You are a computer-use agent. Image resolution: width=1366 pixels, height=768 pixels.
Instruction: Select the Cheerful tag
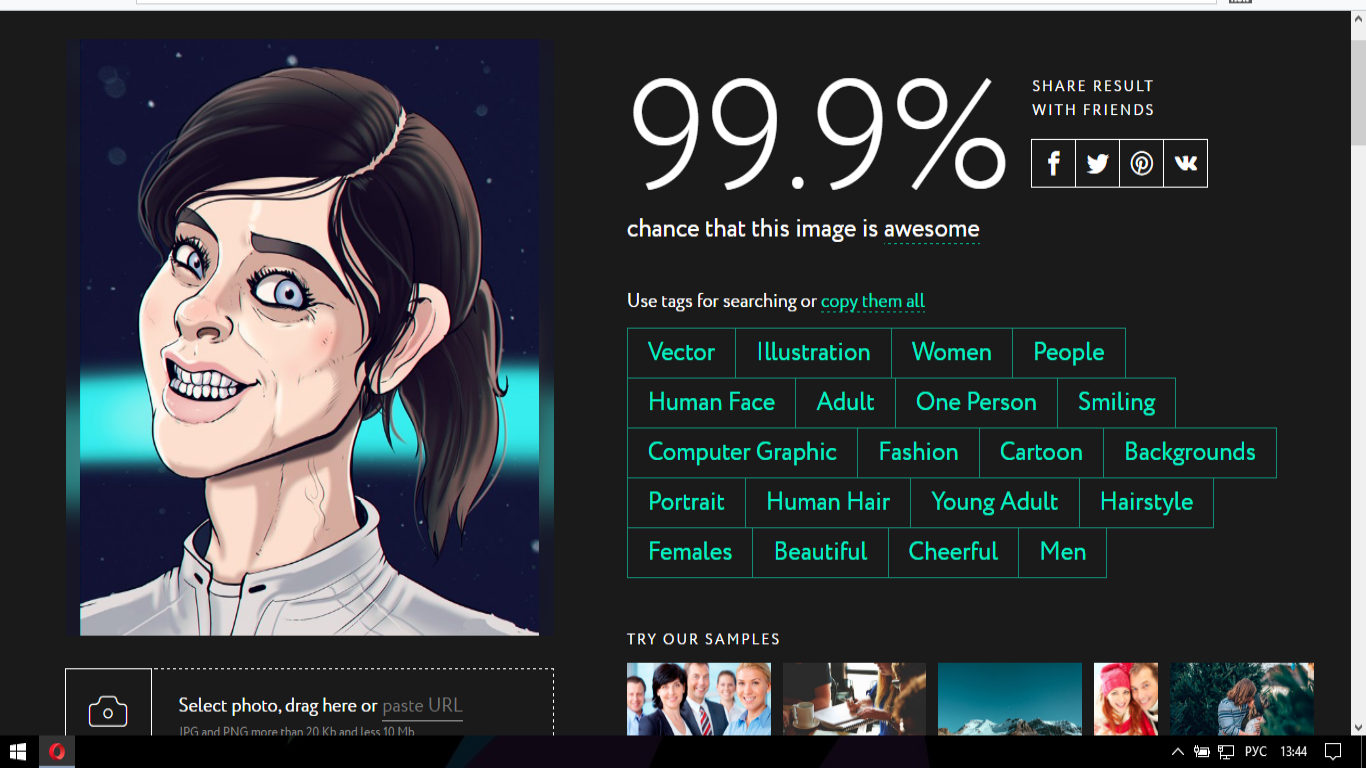pyautogui.click(x=954, y=553)
